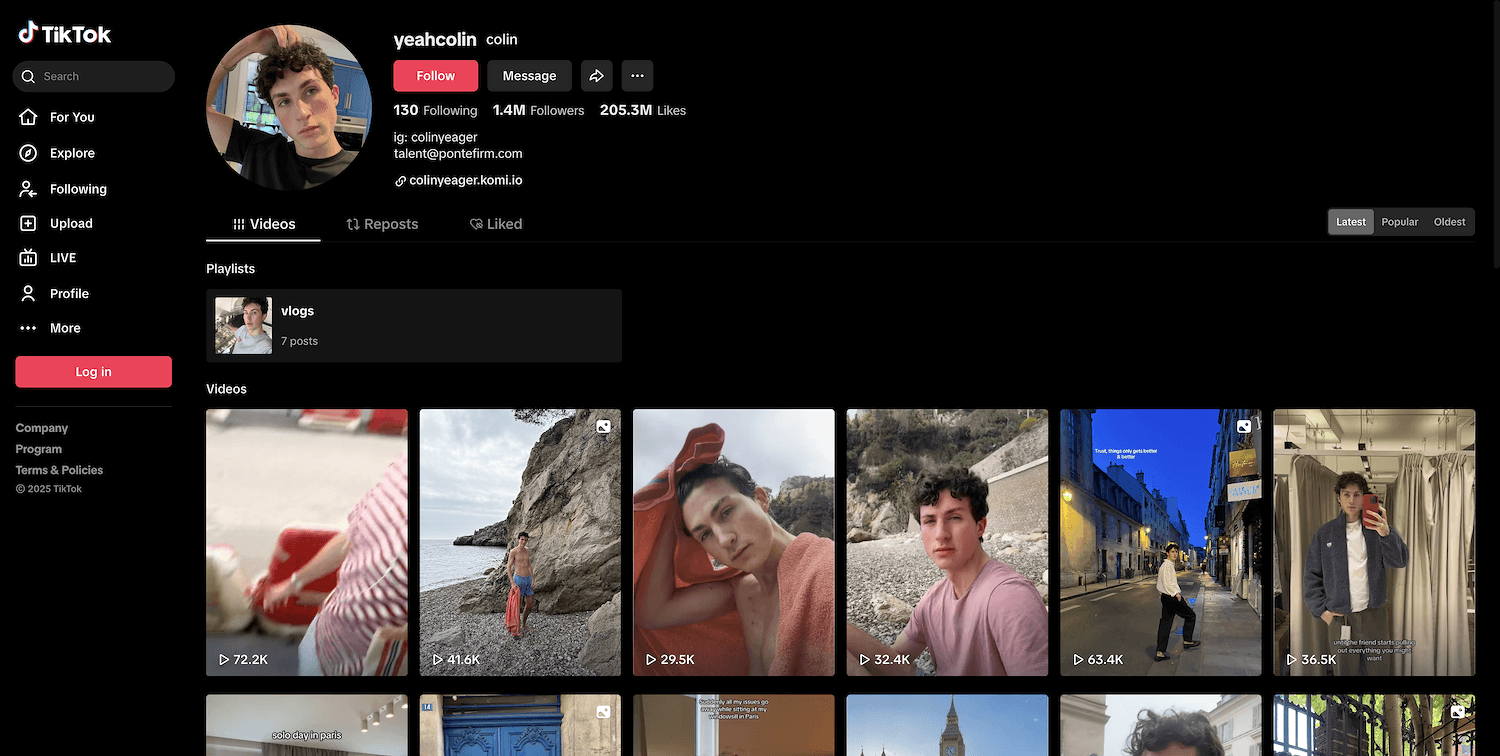Open the colinyeager.komi.io link
The width and height of the screenshot is (1500, 756).
[x=465, y=181]
